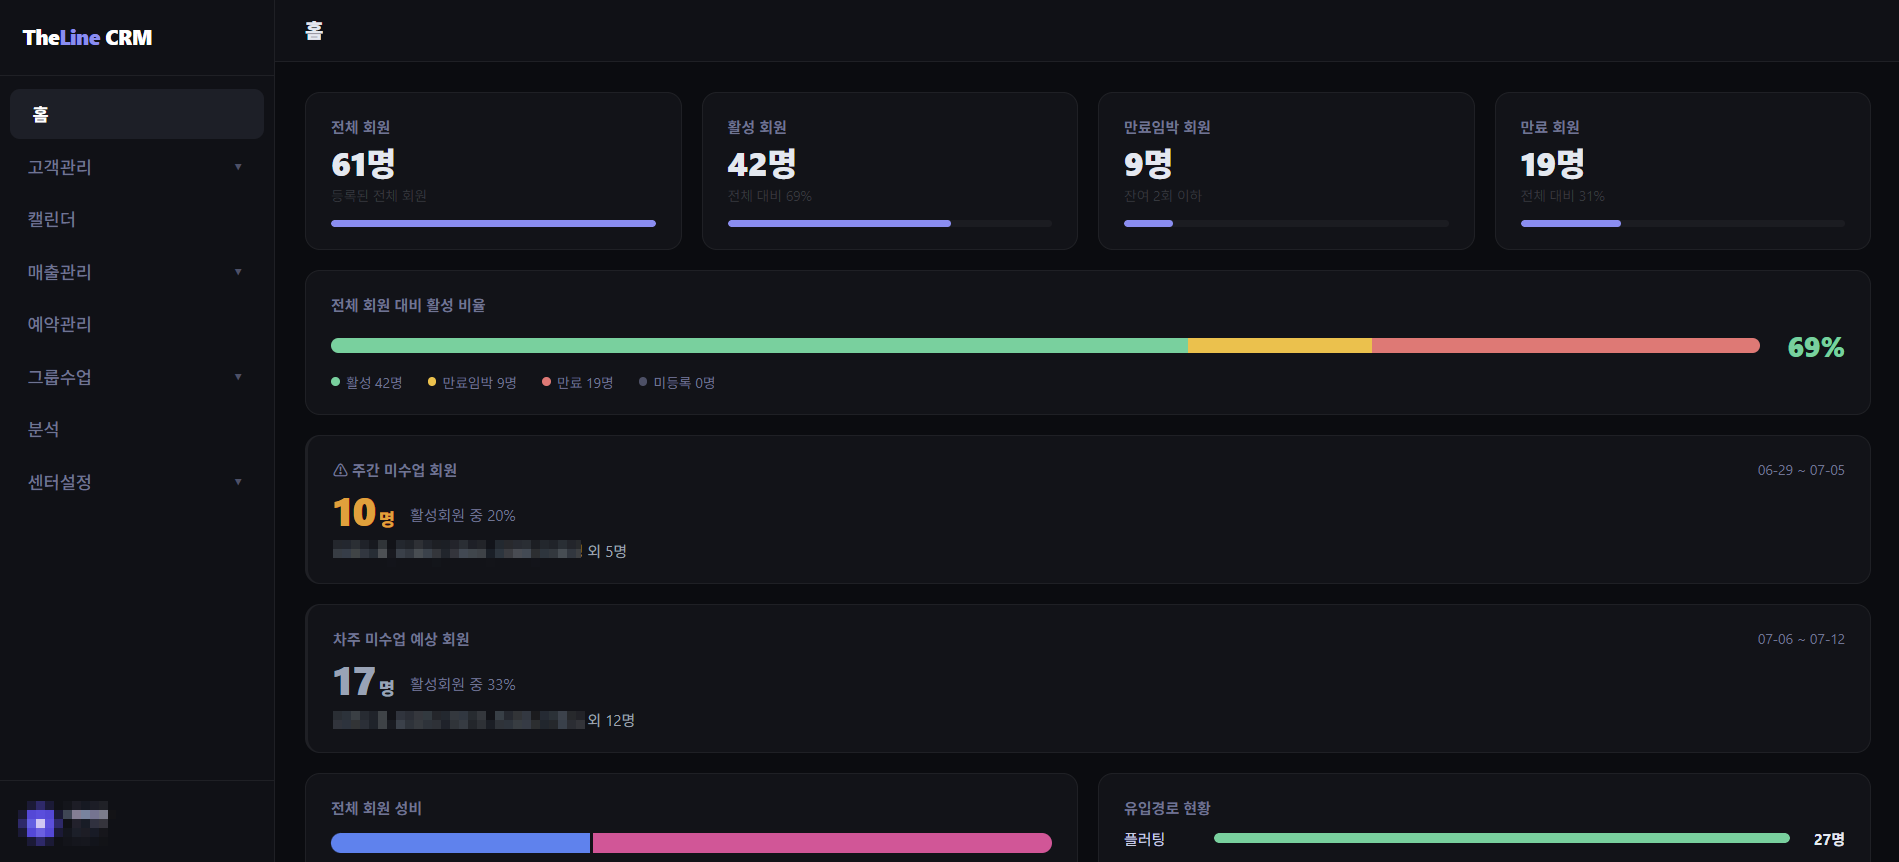This screenshot has width=1899, height=862.
Task: Click the 유입경로 현황 heading
Action: tap(1167, 808)
